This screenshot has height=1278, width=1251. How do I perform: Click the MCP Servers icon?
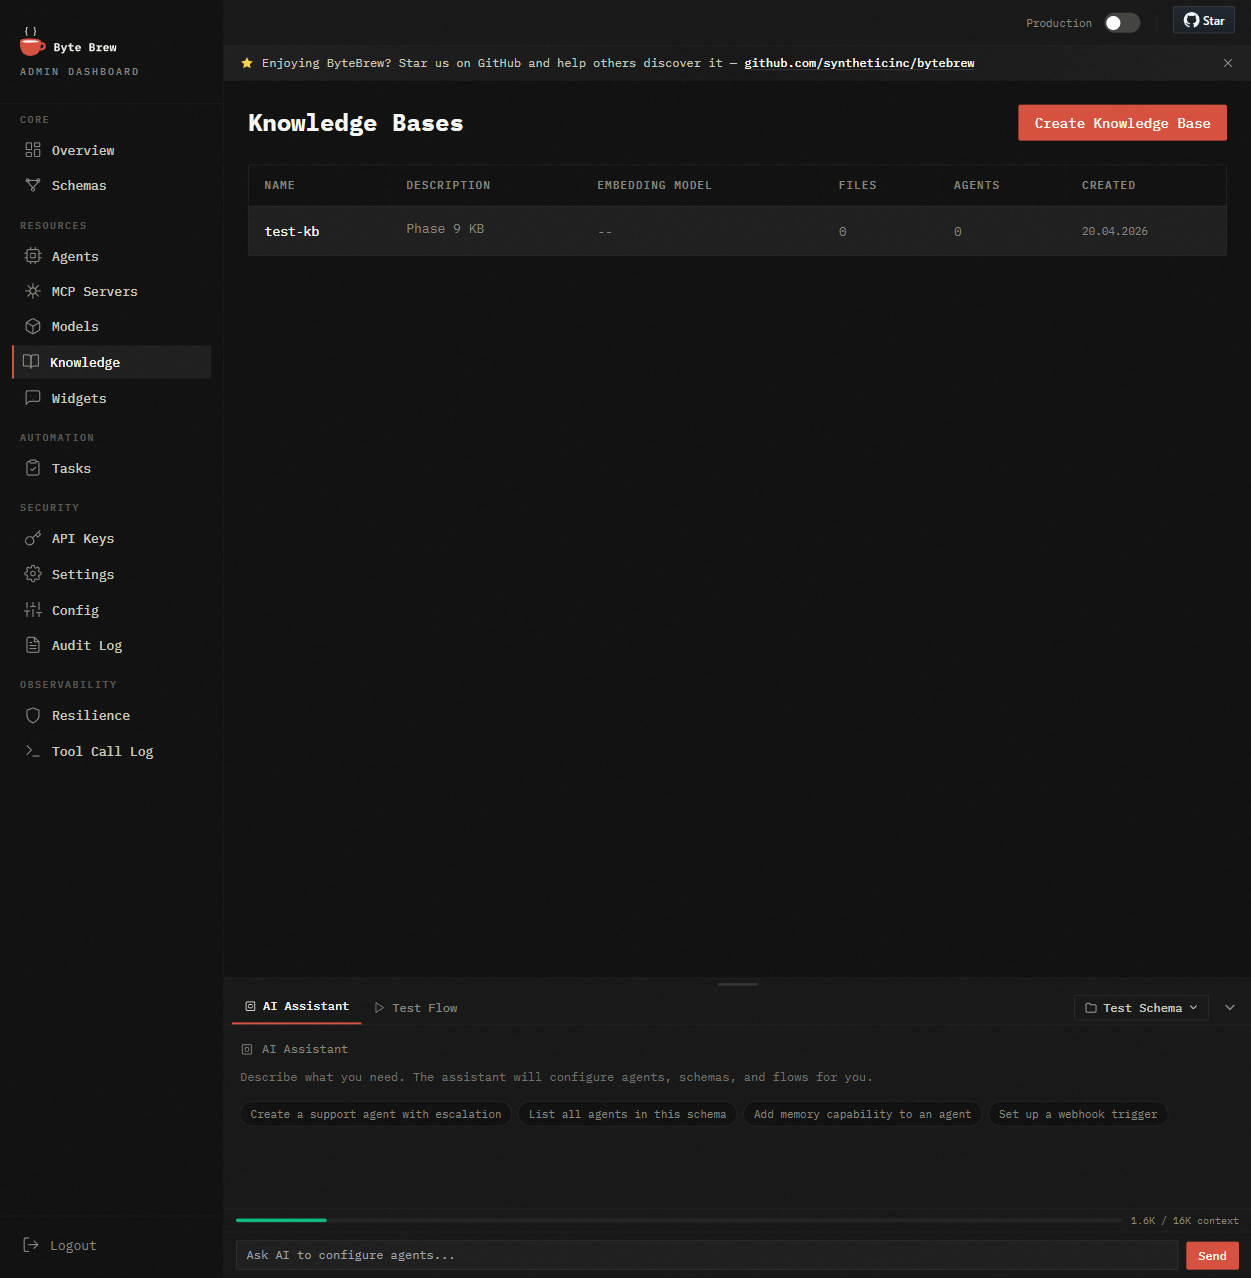(x=33, y=291)
